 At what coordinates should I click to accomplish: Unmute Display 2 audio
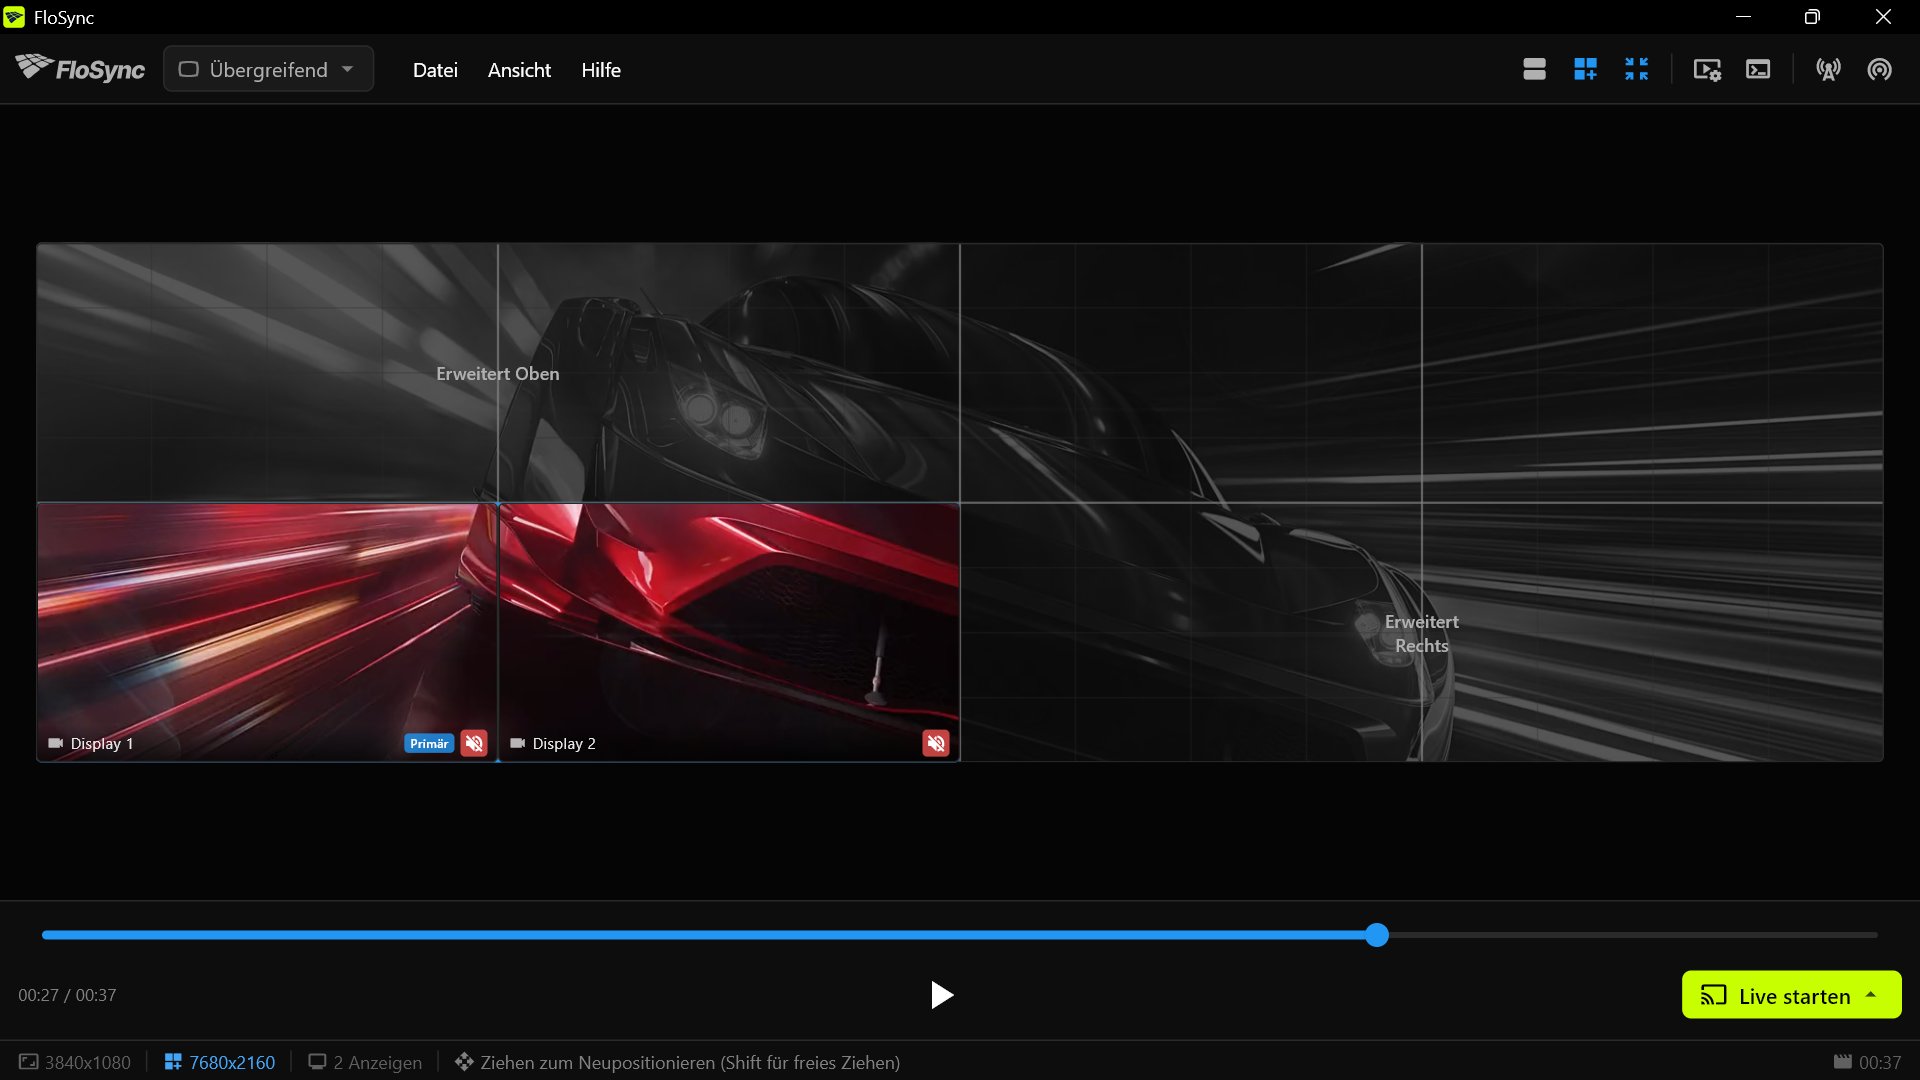coord(936,743)
